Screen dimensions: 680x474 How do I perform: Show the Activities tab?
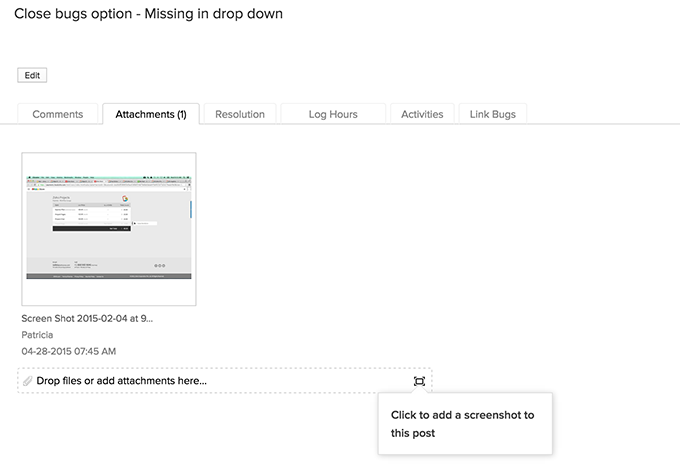422,114
